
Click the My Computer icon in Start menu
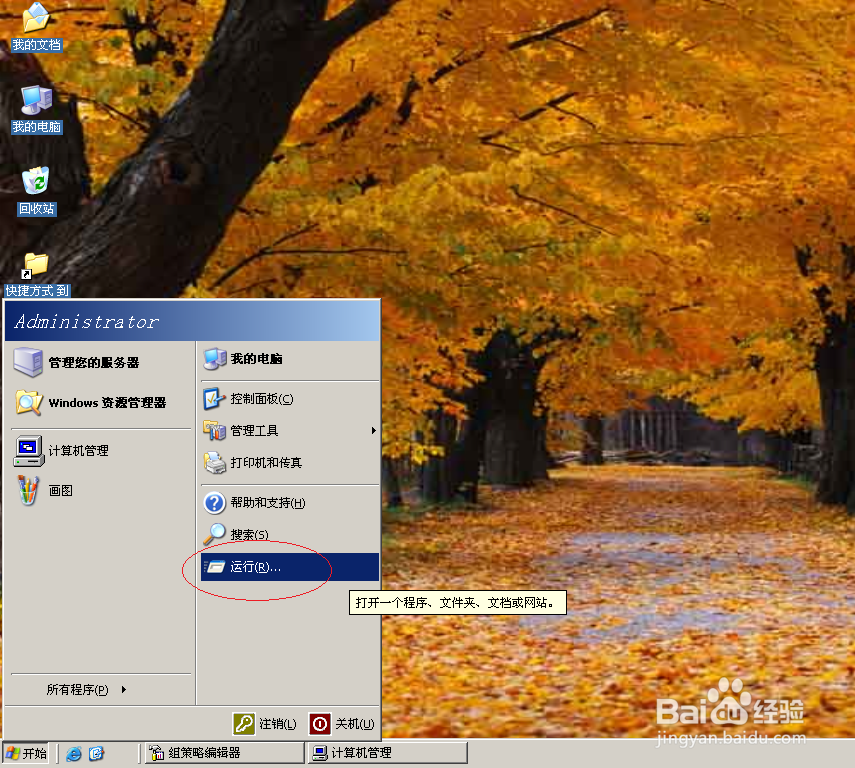(215, 359)
